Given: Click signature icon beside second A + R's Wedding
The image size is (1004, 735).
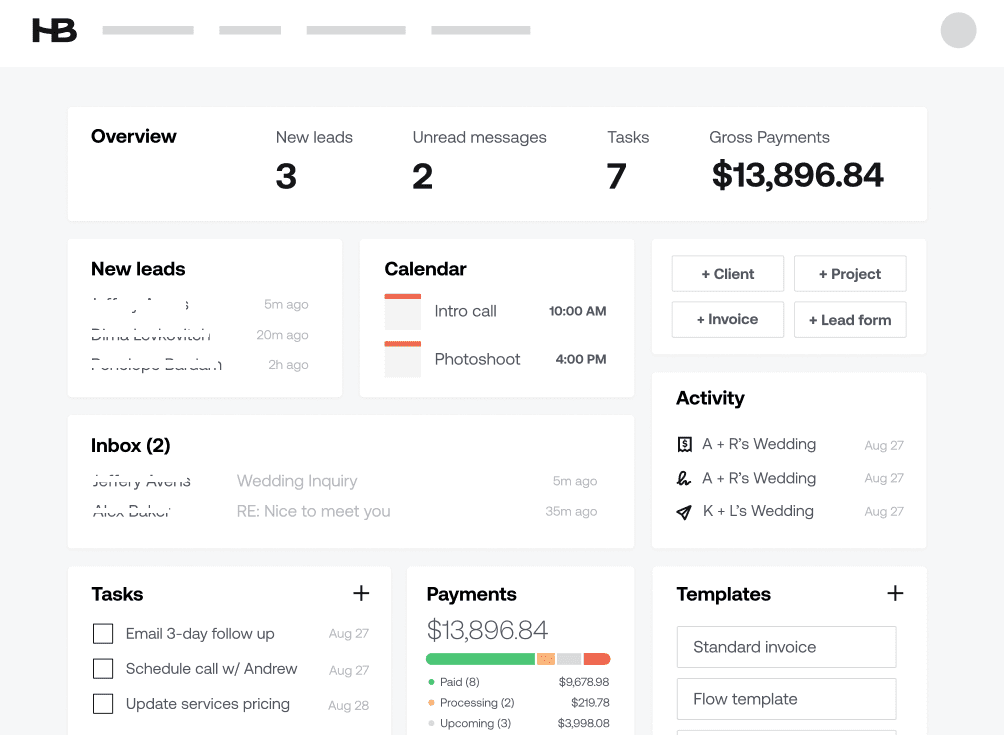Looking at the screenshot, I should 684,478.
